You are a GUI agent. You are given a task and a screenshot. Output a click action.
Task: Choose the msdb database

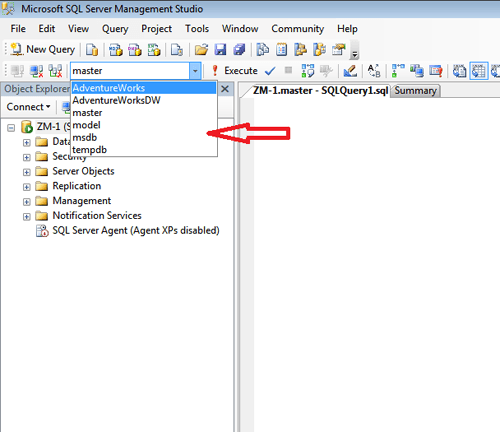point(144,137)
